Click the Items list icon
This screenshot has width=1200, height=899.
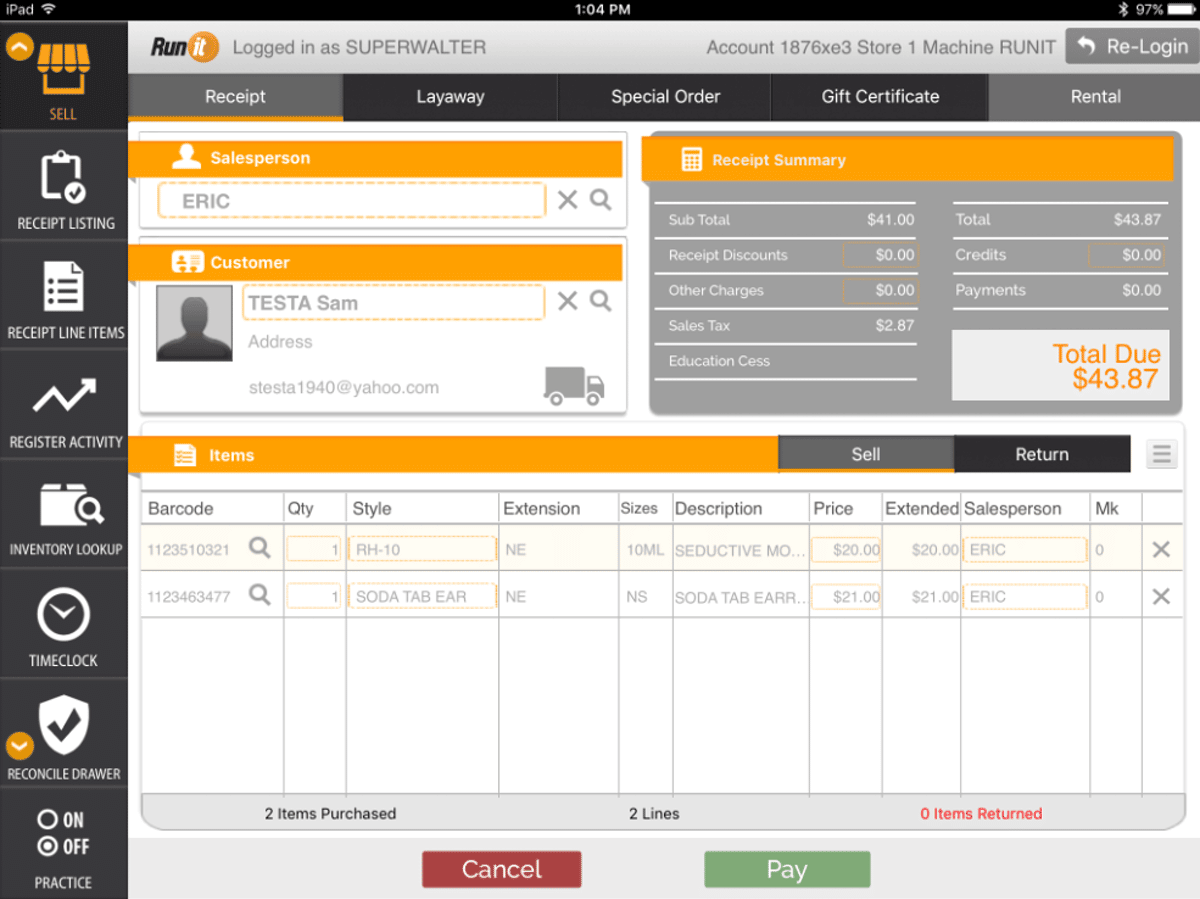click(185, 455)
